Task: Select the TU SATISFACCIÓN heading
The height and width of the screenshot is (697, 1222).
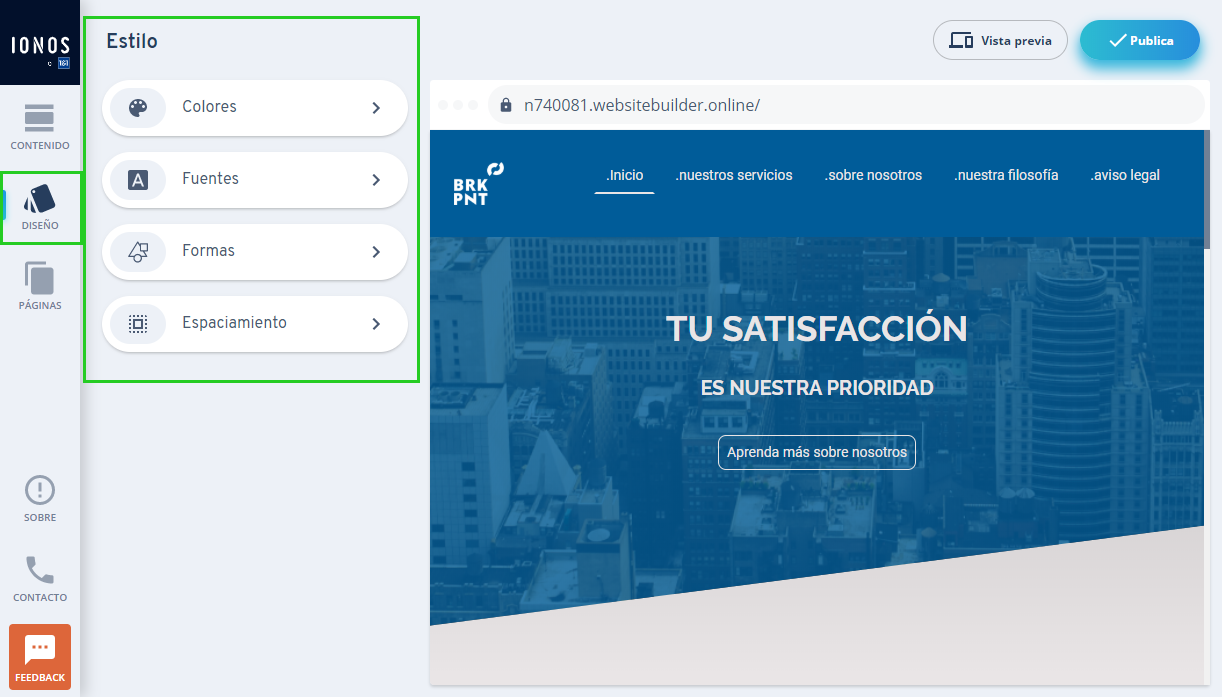Action: [x=817, y=329]
